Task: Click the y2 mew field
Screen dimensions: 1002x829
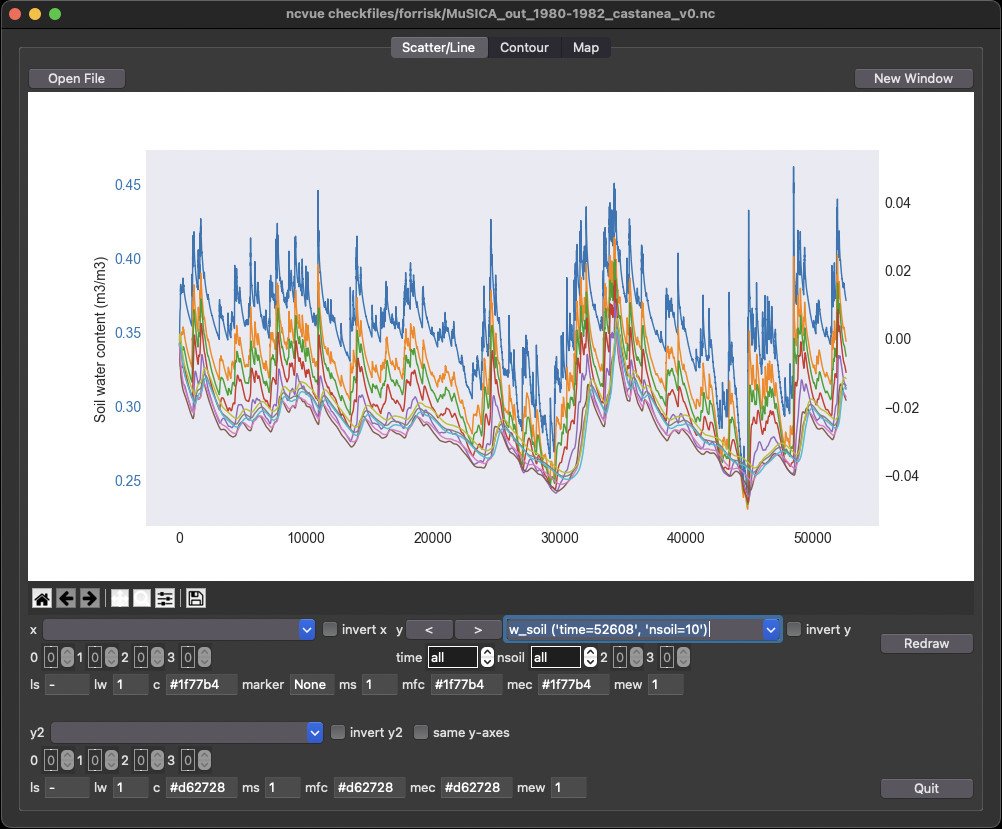Action: tap(569, 787)
